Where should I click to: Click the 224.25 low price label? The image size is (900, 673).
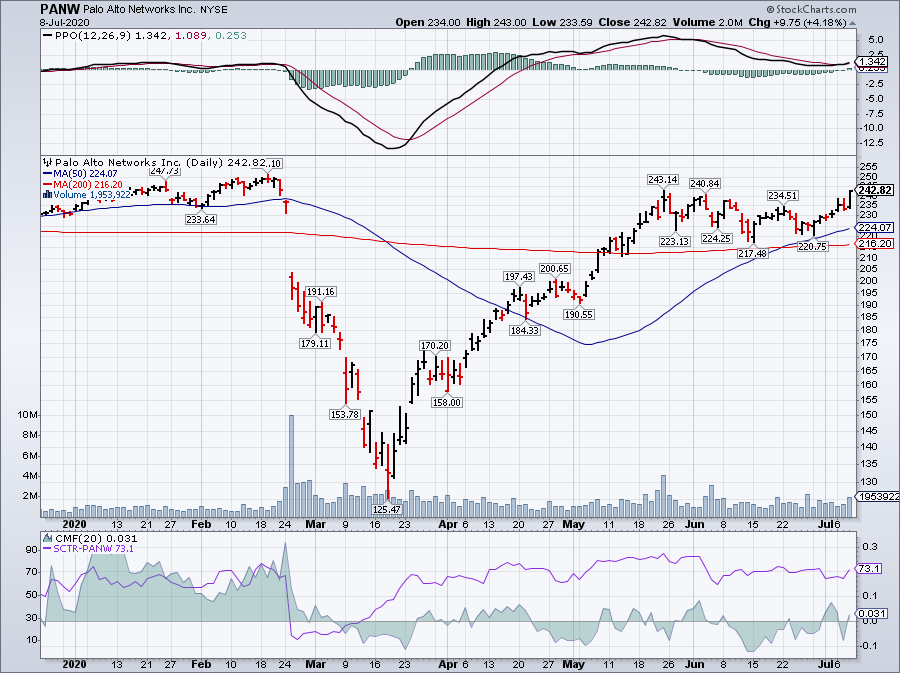tap(716, 238)
